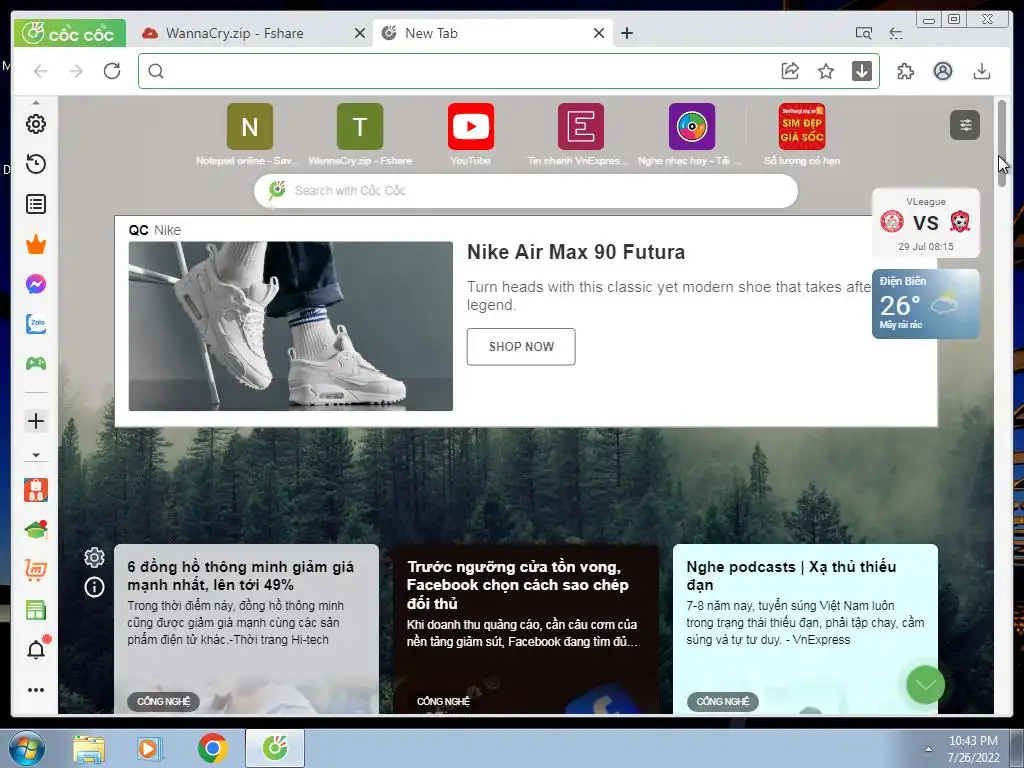Open the VLeague match widget
1024x768 pixels.
(925, 223)
